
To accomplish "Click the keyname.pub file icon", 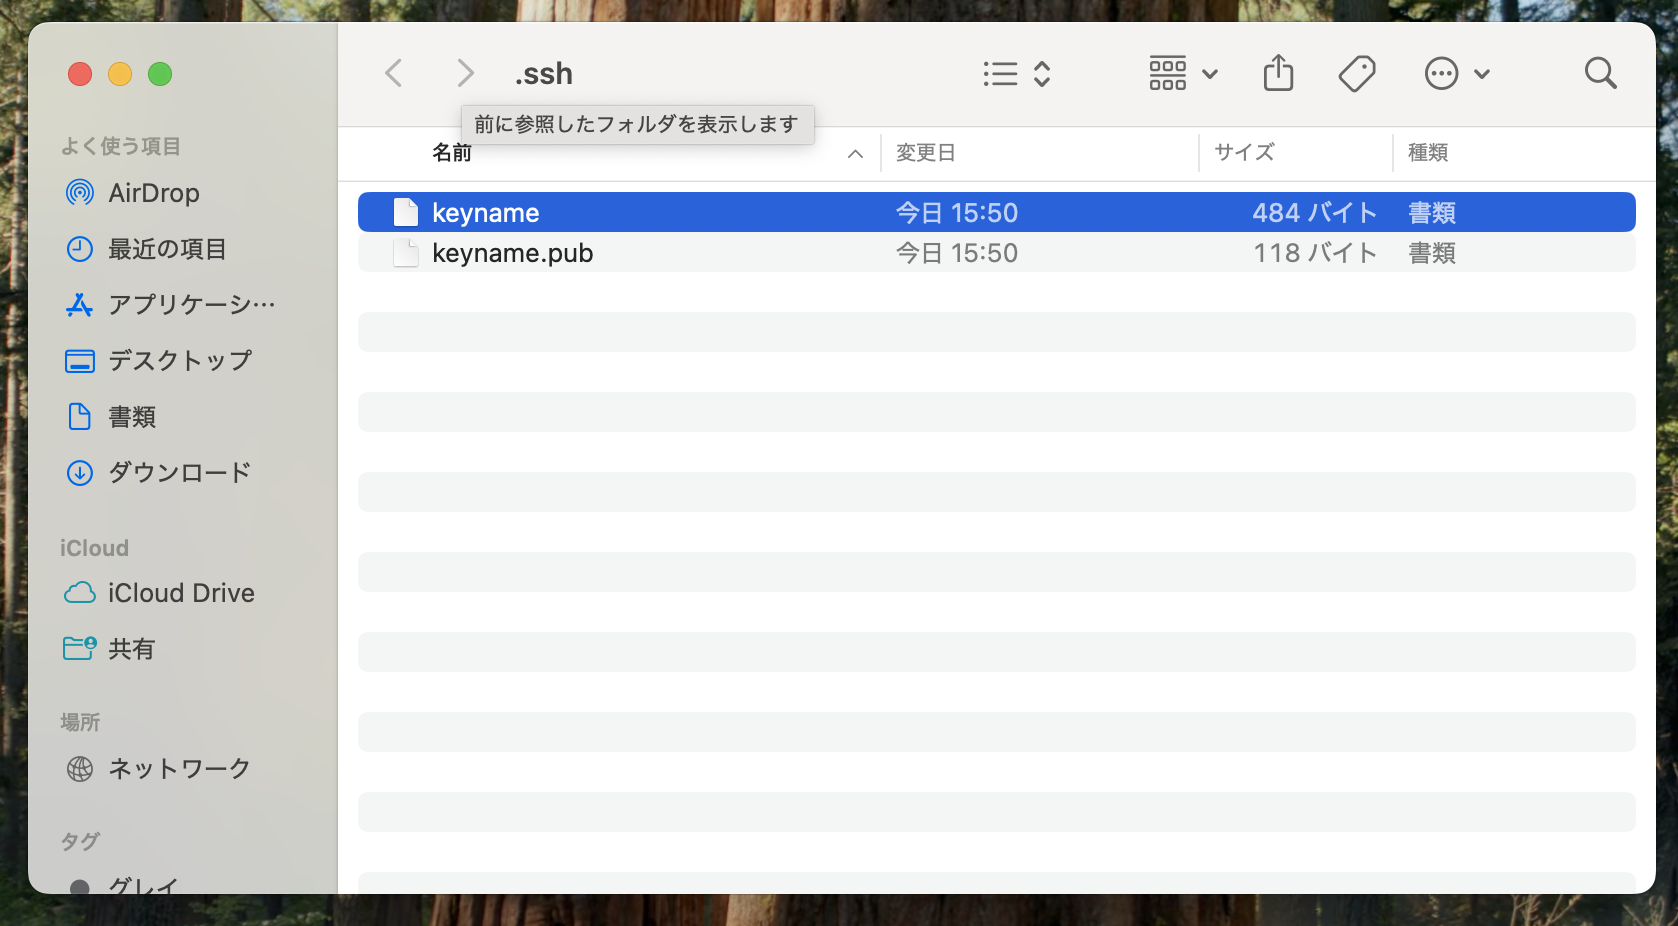I will (406, 252).
